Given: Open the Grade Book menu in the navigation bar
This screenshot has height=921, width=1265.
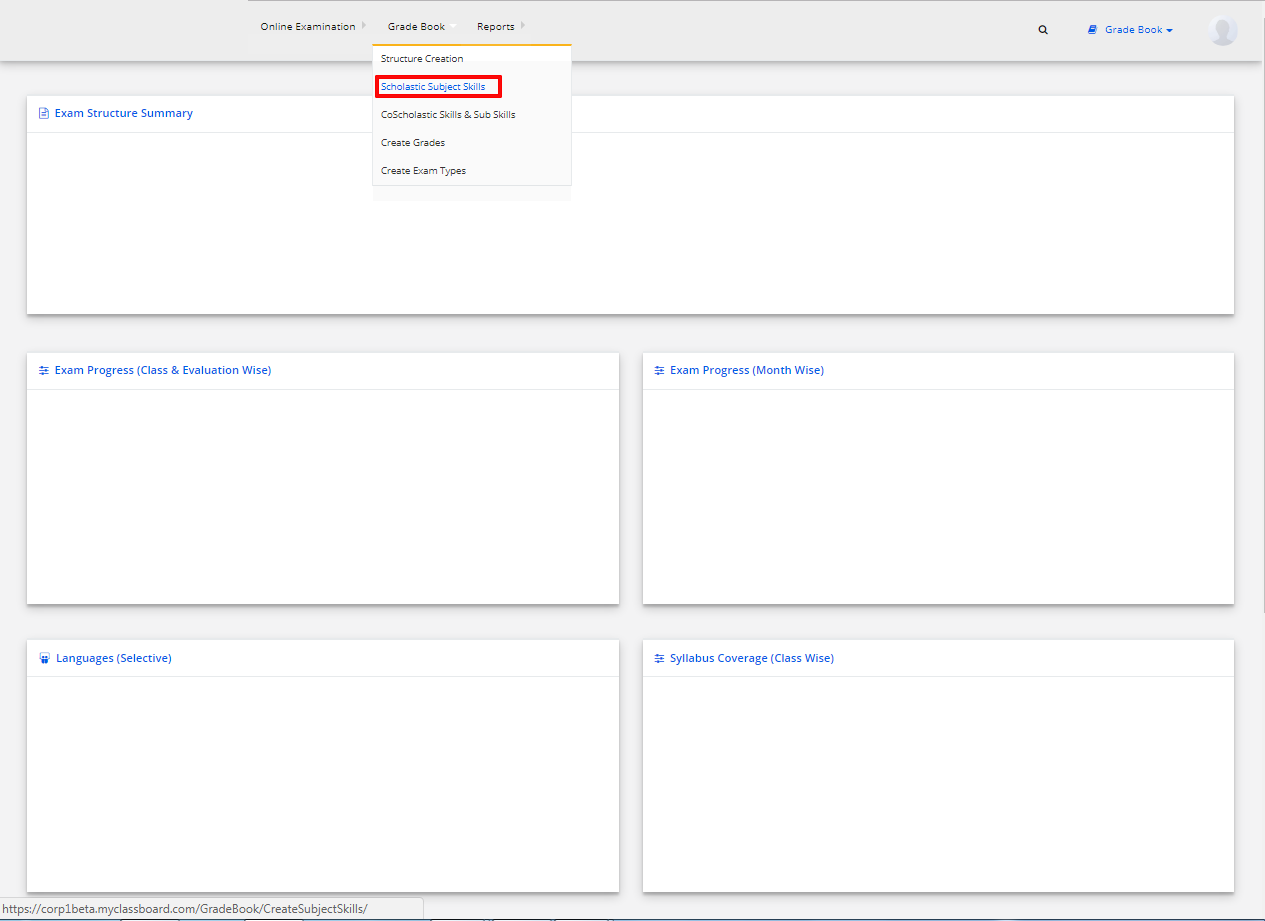Looking at the screenshot, I should tap(416, 27).
